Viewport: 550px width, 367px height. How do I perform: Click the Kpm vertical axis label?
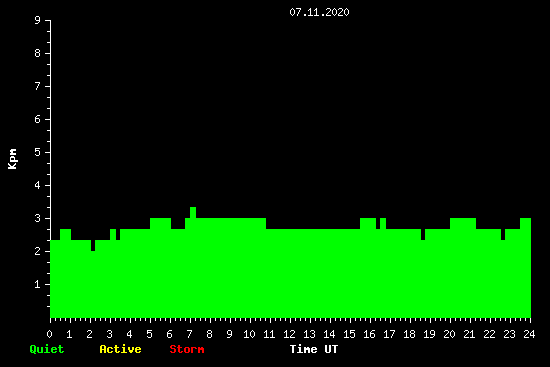point(12,159)
